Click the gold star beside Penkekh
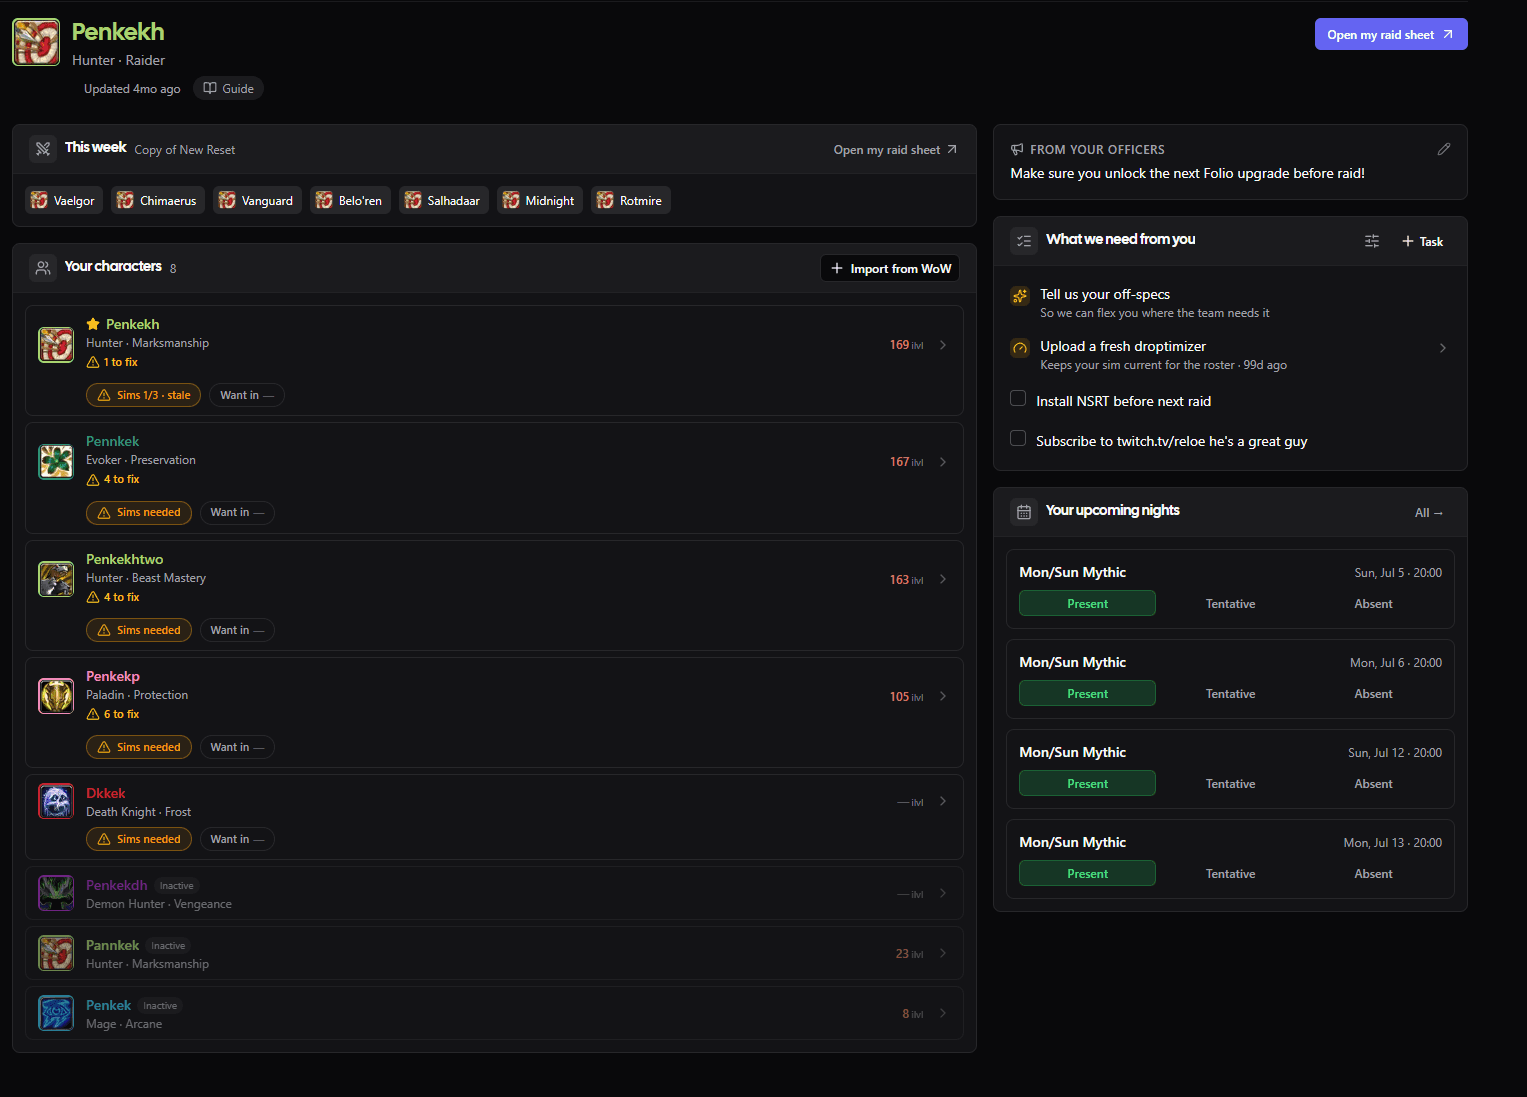The height and width of the screenshot is (1097, 1527). pos(93,324)
